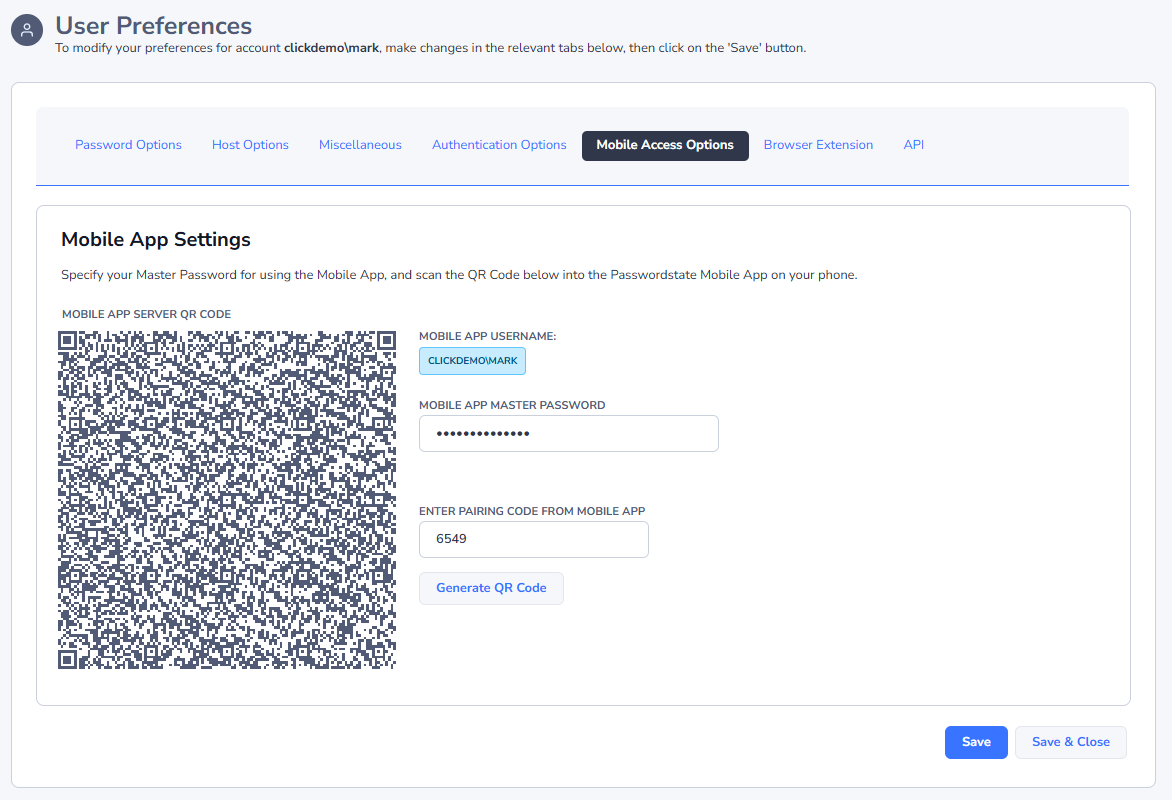
Task: Select the Mobile Access Options tab
Action: tap(665, 145)
